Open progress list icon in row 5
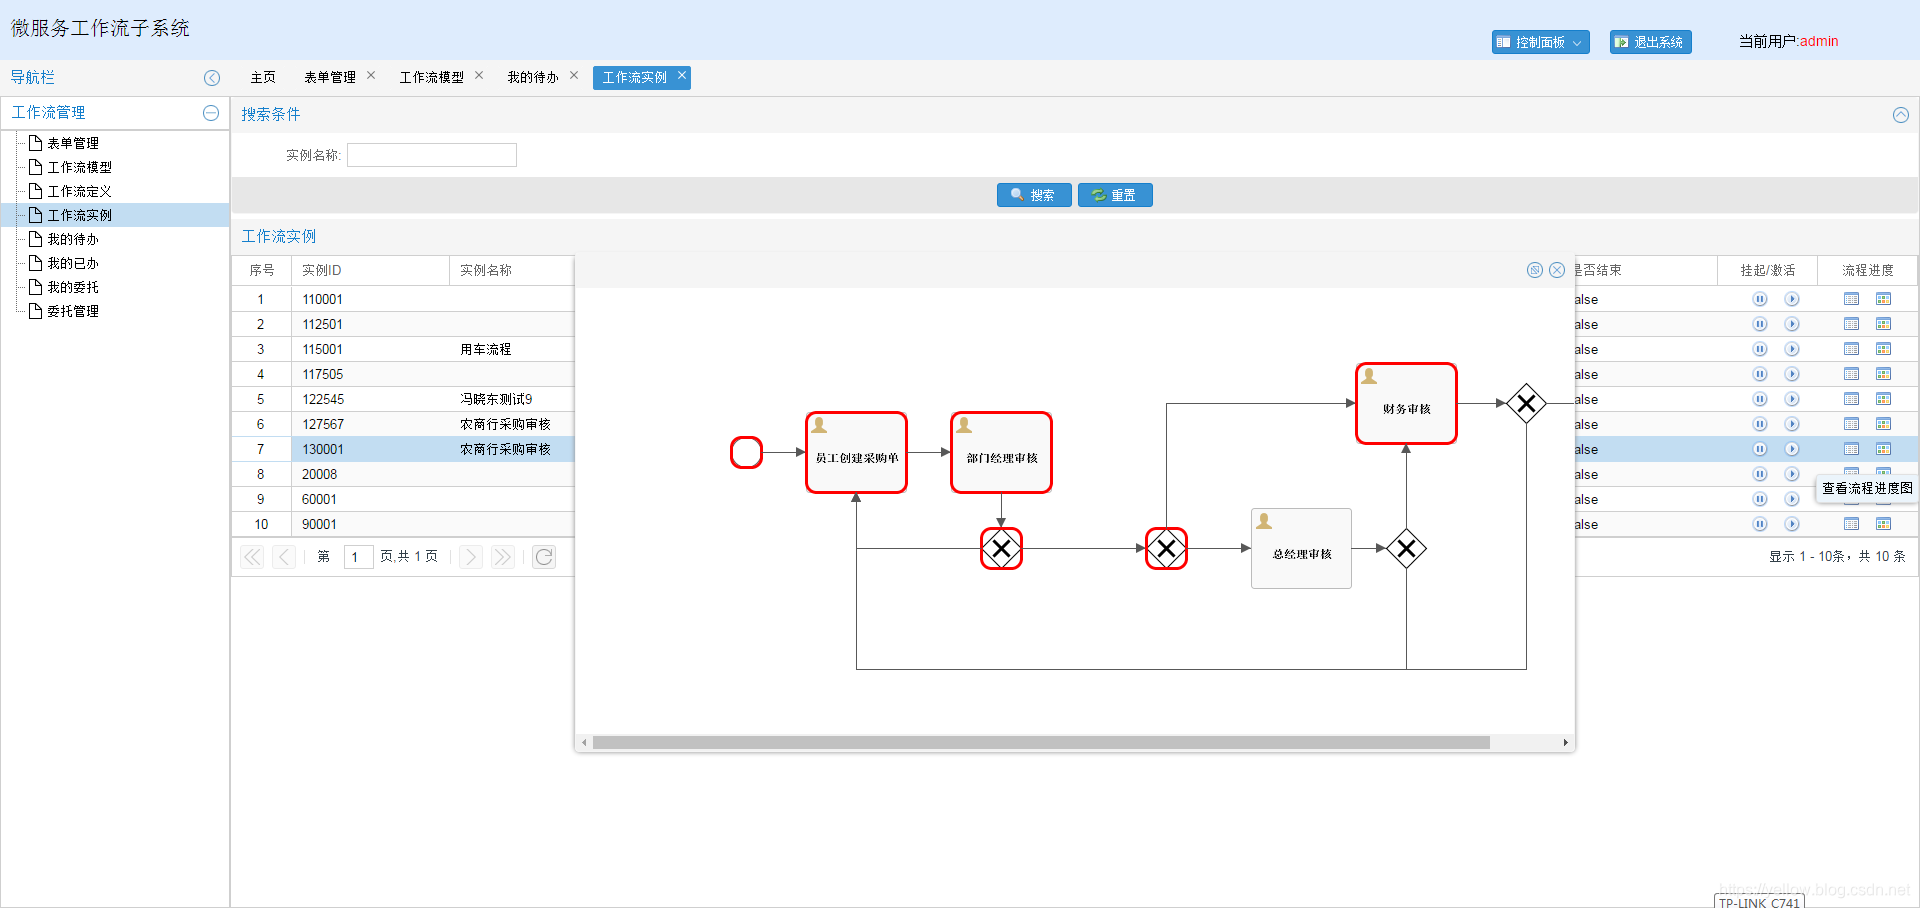 point(1852,399)
